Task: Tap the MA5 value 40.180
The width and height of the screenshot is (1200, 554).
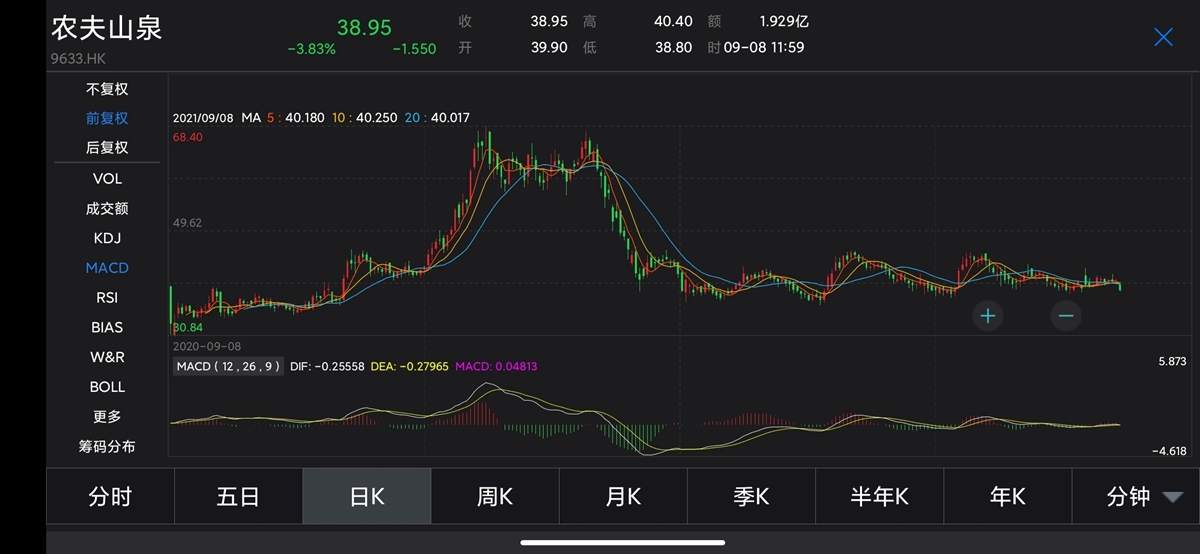Action: [x=304, y=117]
